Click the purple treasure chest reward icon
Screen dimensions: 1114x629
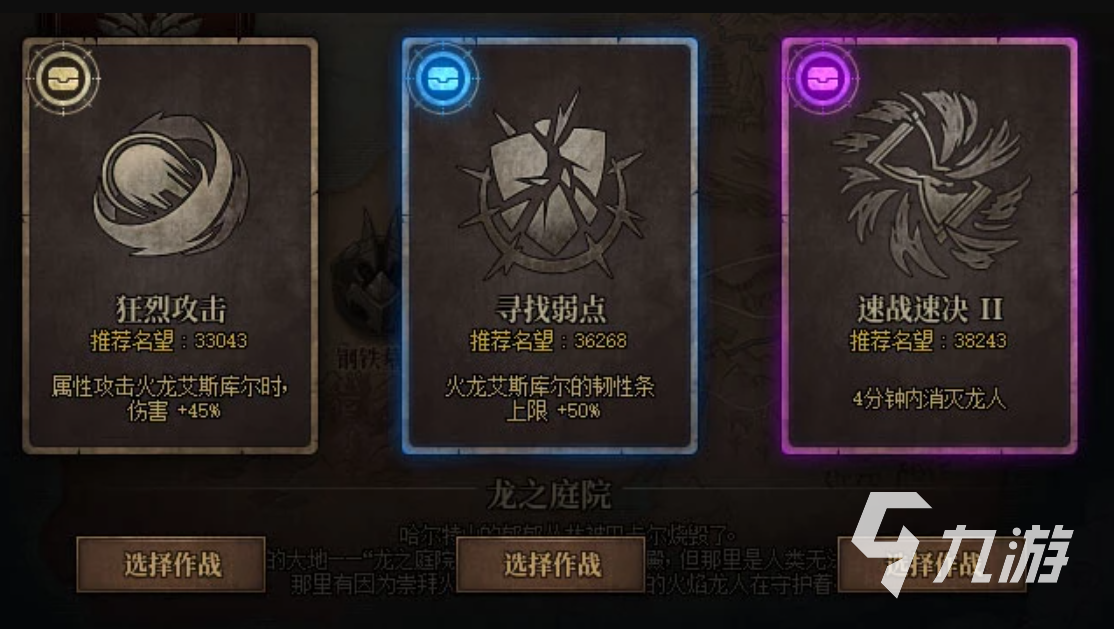click(823, 77)
